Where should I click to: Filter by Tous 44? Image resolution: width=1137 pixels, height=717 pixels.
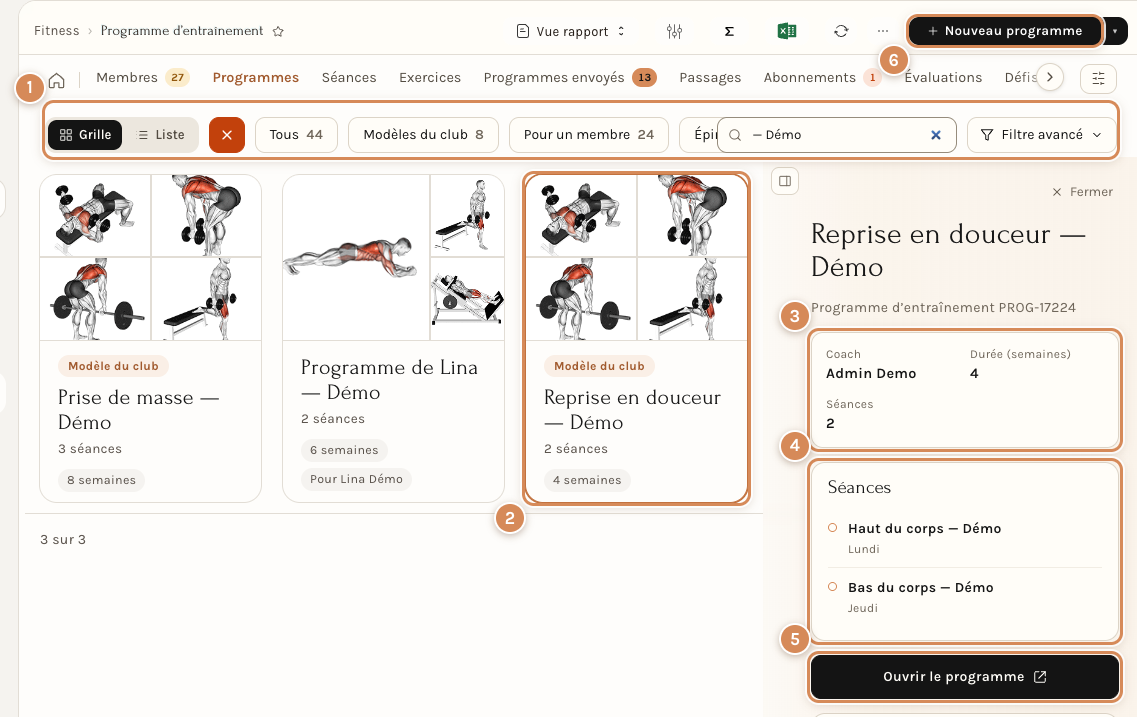tap(296, 135)
